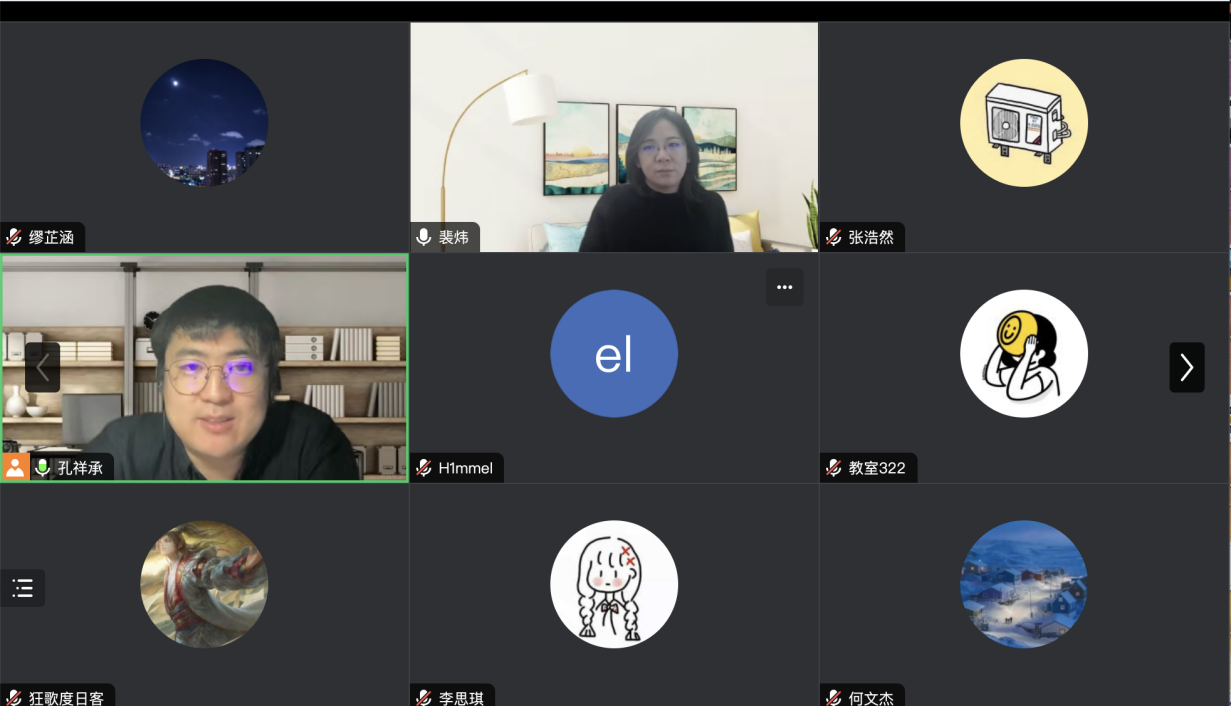This screenshot has width=1231, height=706.
Task: Open the three-dots menu on H1mmel tile
Action: tap(784, 287)
